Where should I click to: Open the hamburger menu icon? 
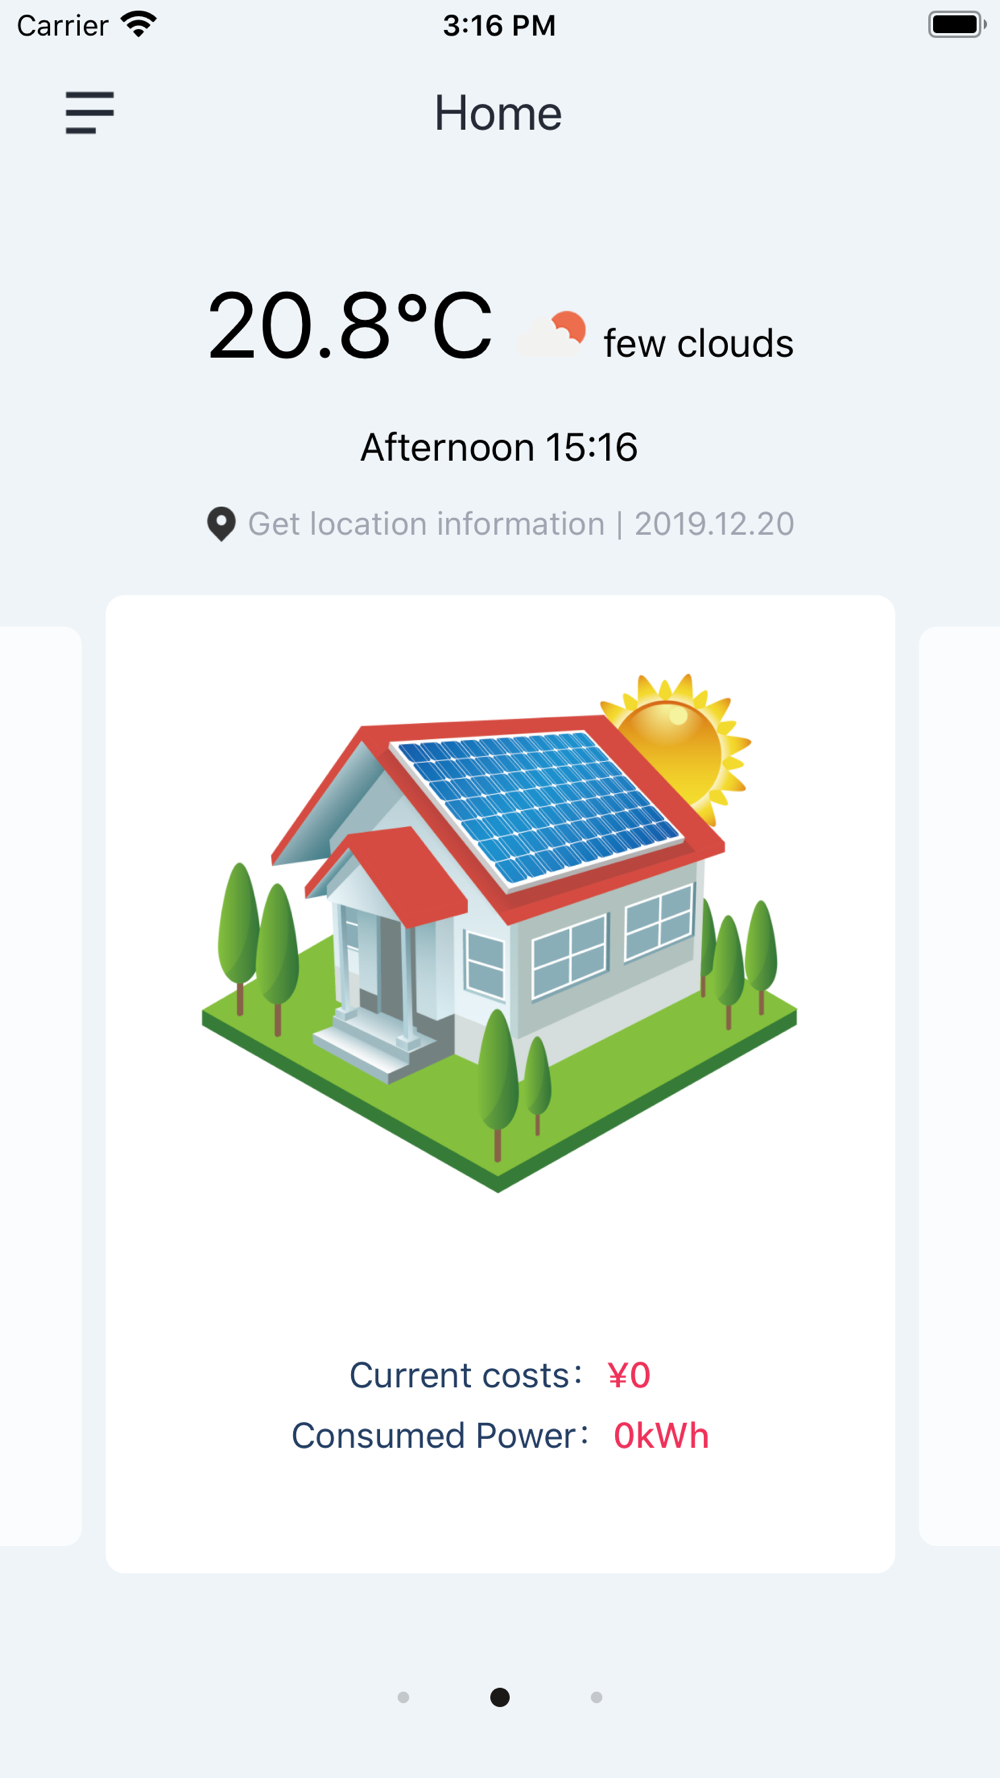pos(90,112)
